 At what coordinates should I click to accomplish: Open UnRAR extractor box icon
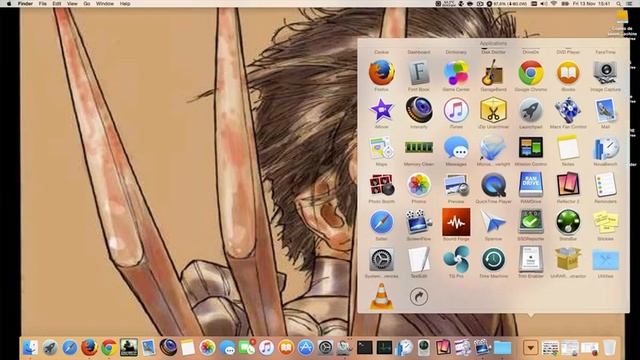click(x=568, y=260)
